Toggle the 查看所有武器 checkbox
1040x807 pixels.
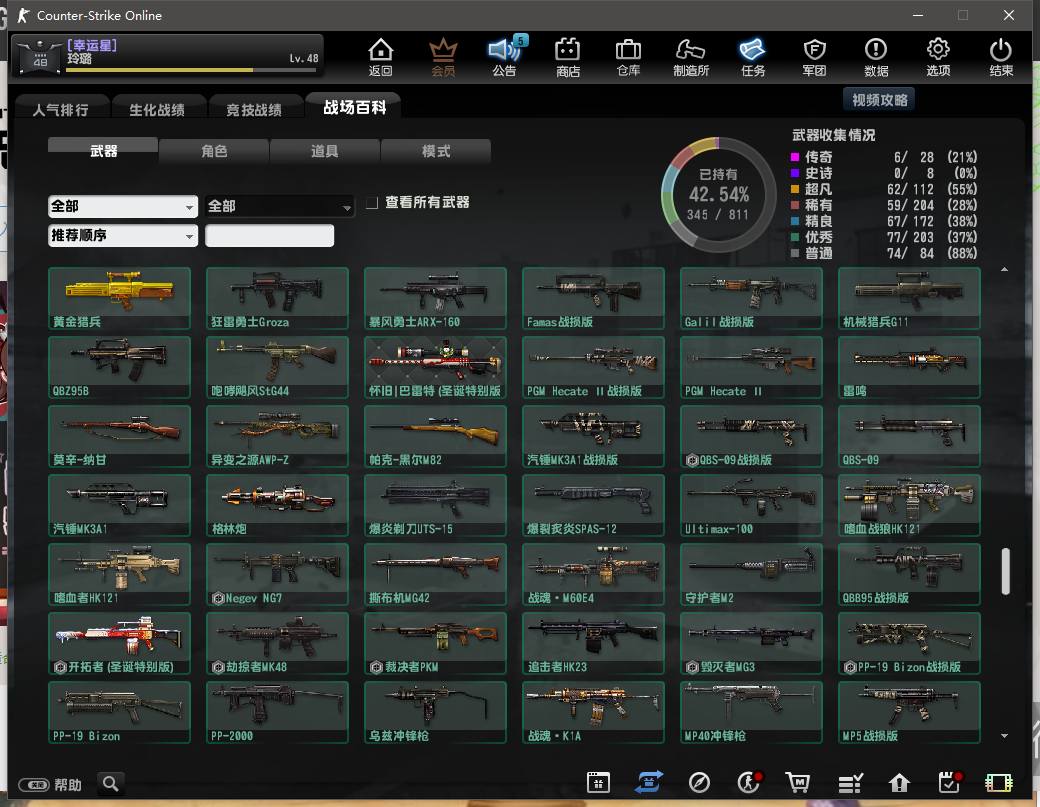tap(372, 202)
